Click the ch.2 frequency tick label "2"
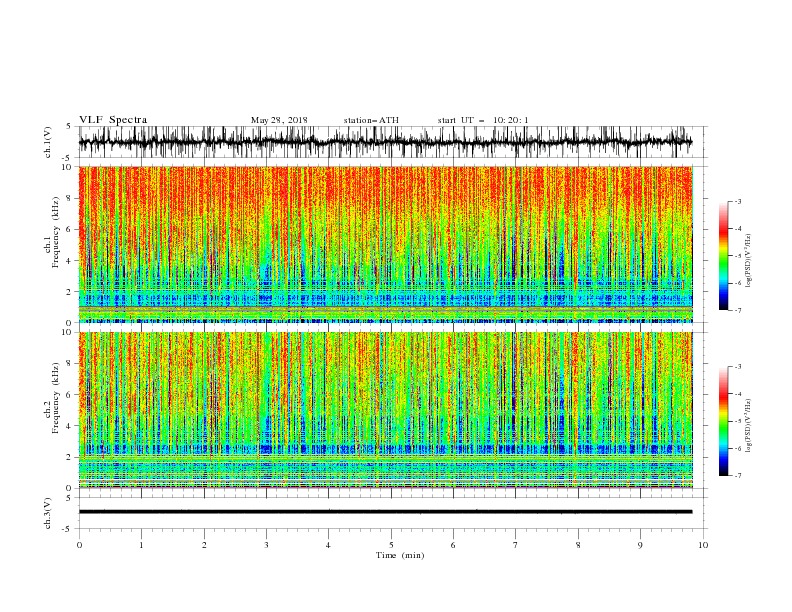The height and width of the screenshot is (612, 792). [70, 457]
